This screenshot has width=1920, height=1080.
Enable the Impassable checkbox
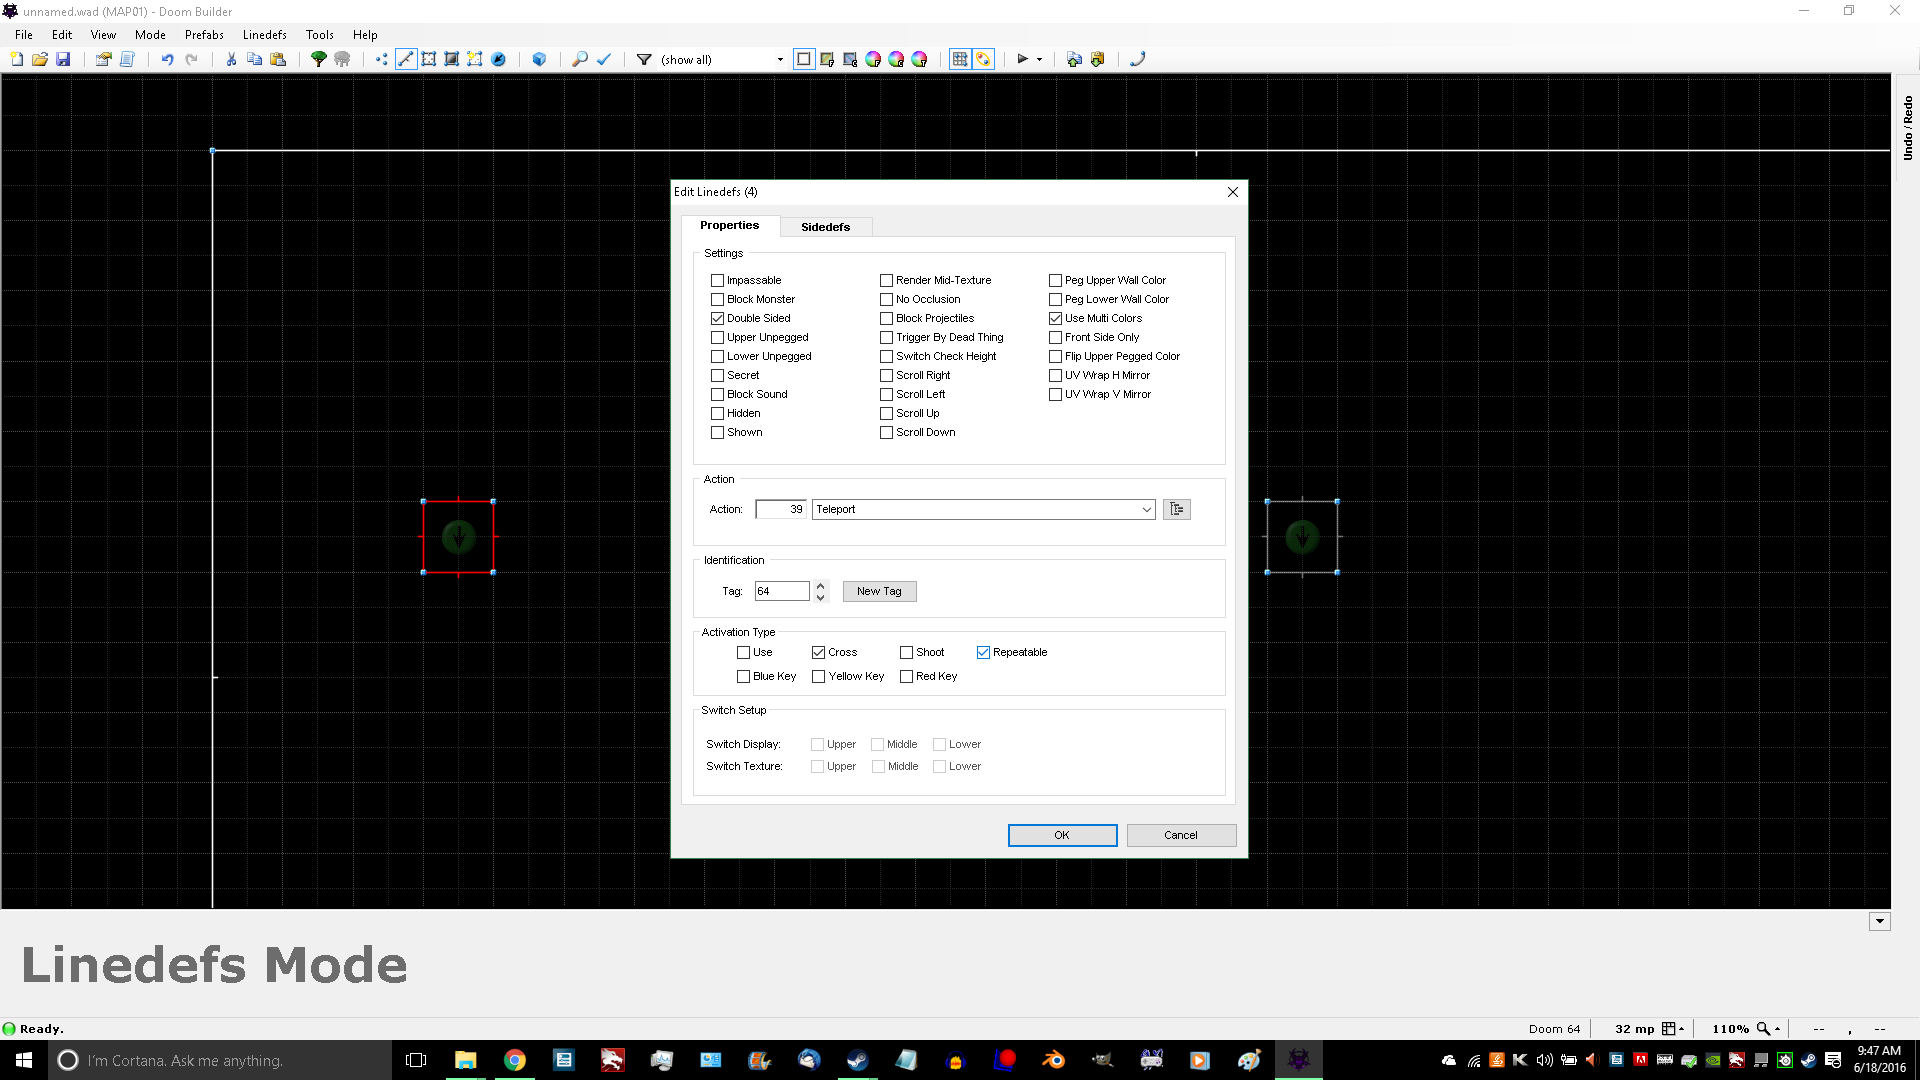click(x=717, y=280)
